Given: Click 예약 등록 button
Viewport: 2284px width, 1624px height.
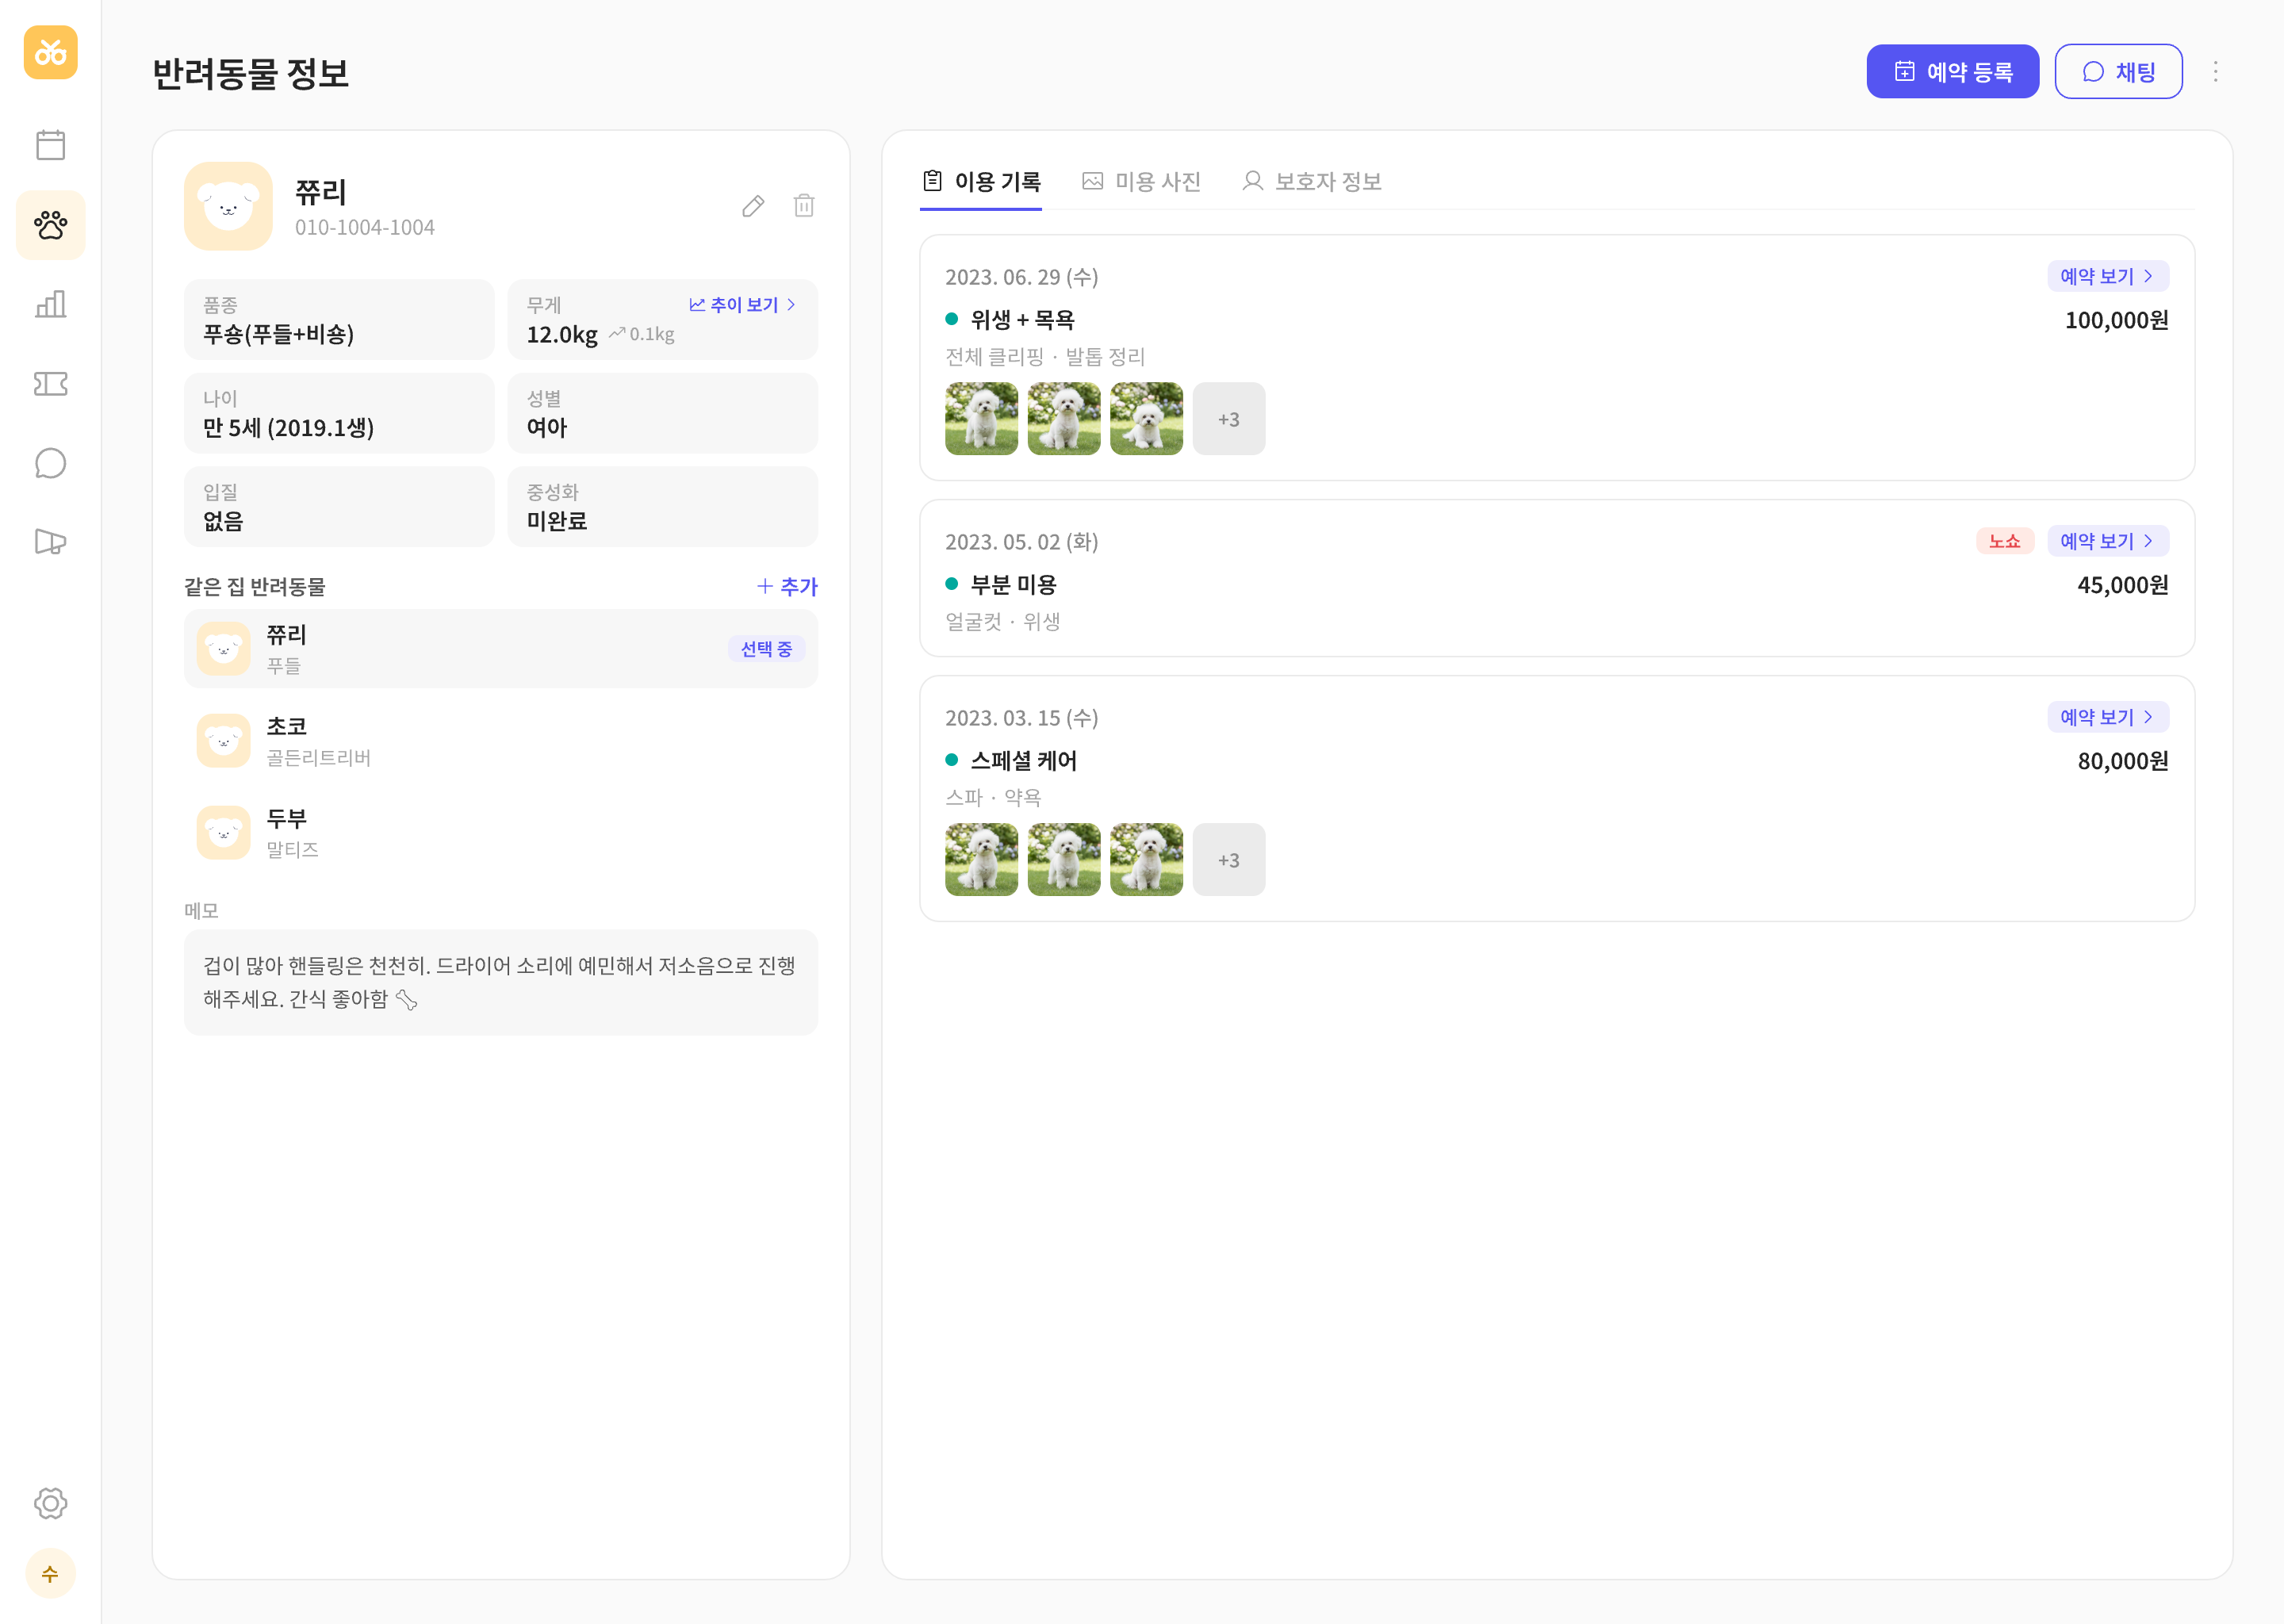Looking at the screenshot, I should (1952, 71).
